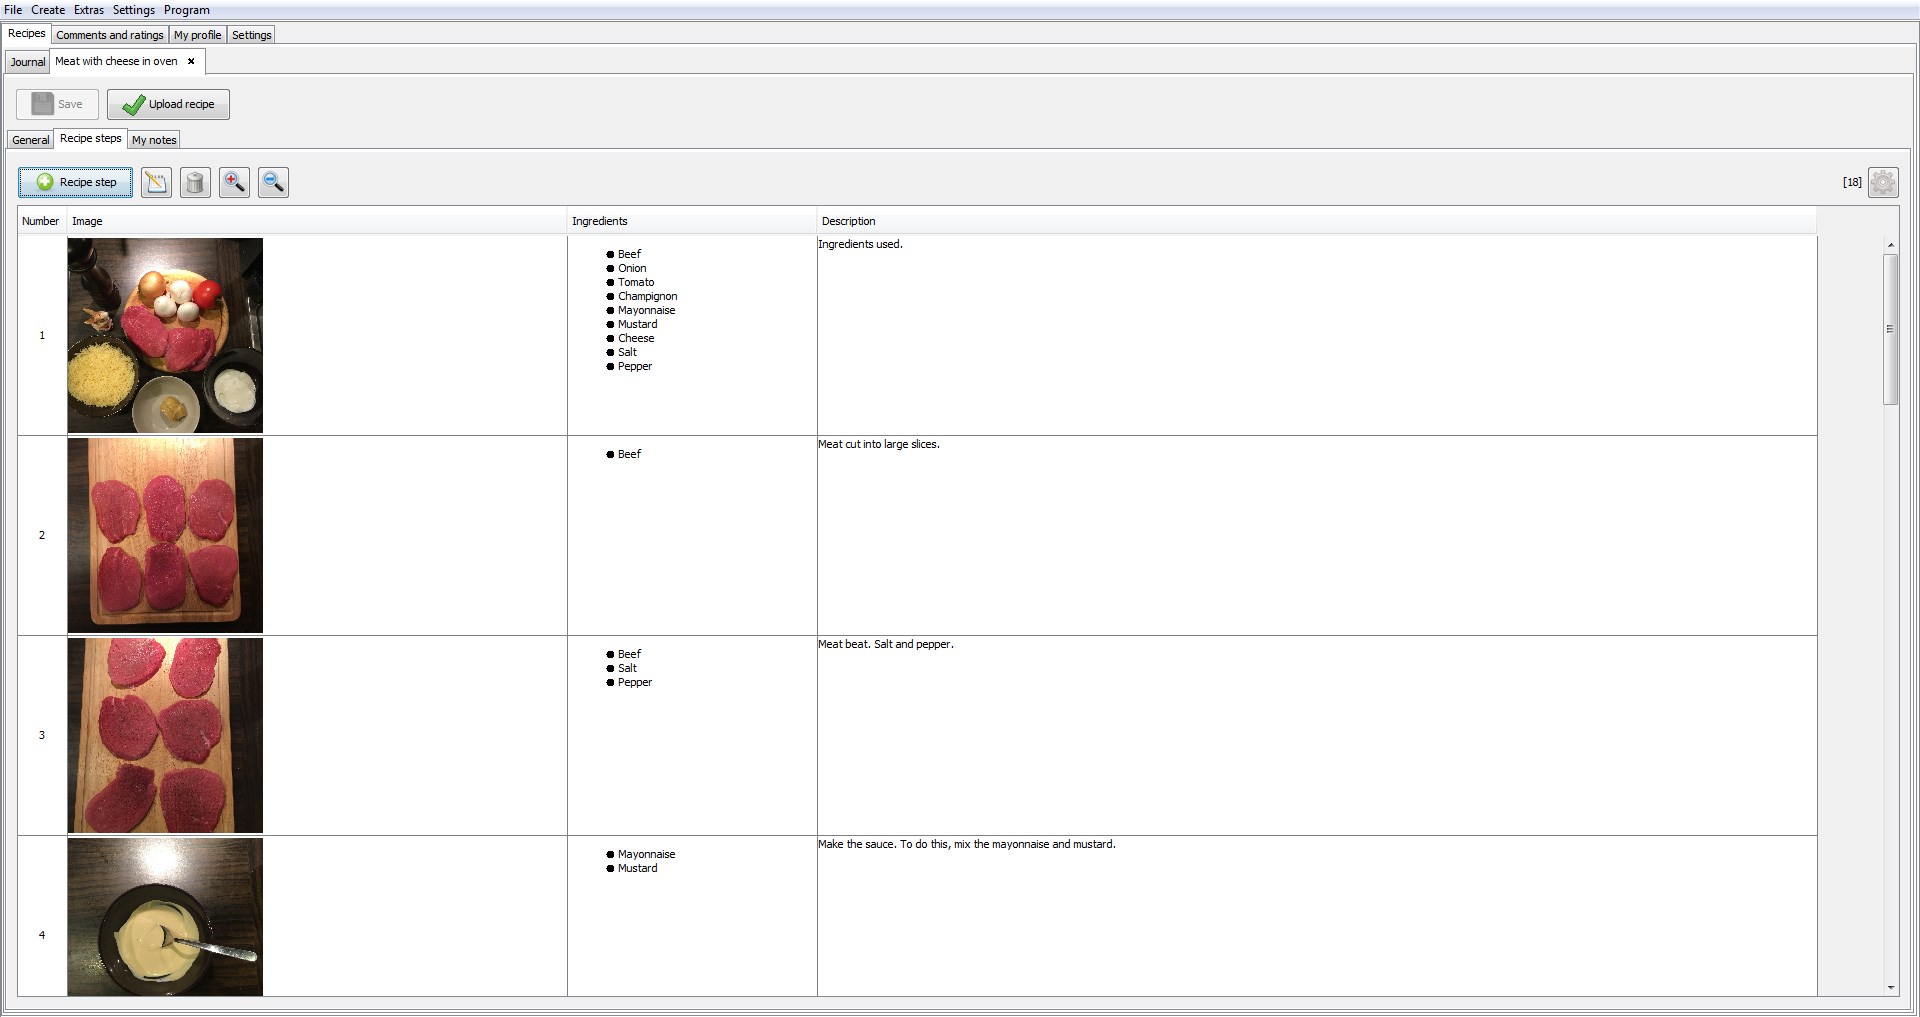Open the gear settings icon near [18]
The height and width of the screenshot is (1017, 1920).
[1884, 182]
